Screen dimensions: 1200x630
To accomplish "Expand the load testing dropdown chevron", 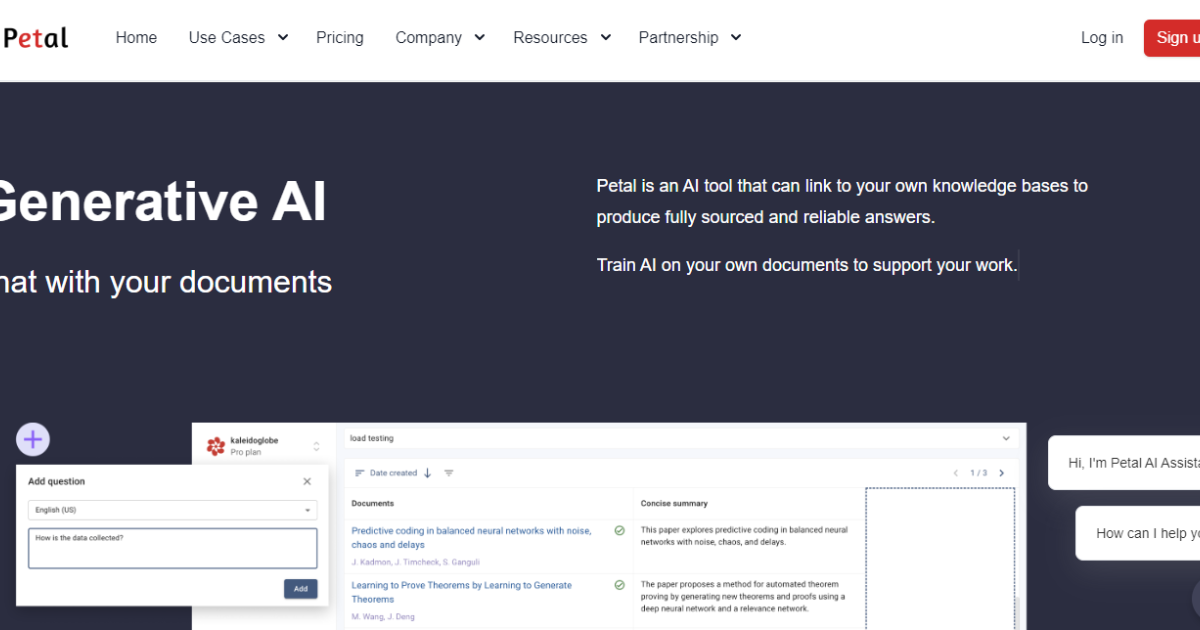I will tap(1006, 438).
